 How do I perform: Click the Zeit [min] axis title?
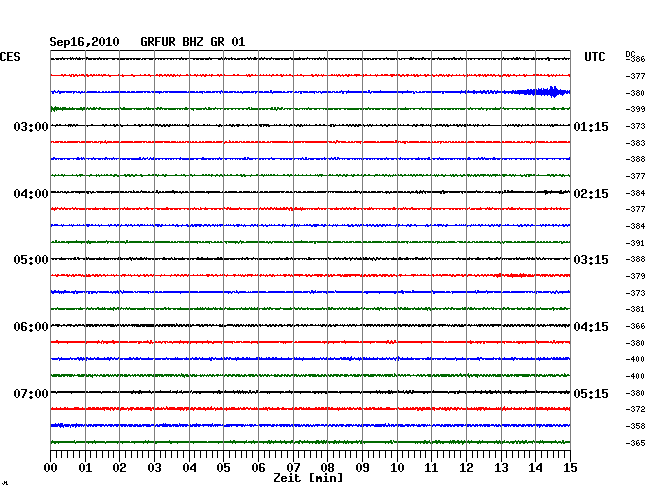[x=308, y=478]
